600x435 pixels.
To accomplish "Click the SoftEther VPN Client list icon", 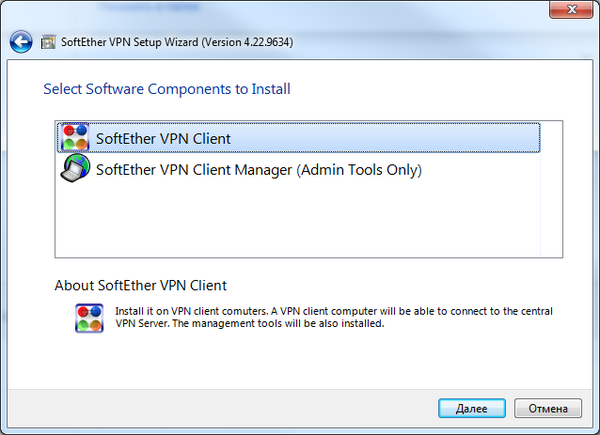I will (x=75, y=137).
